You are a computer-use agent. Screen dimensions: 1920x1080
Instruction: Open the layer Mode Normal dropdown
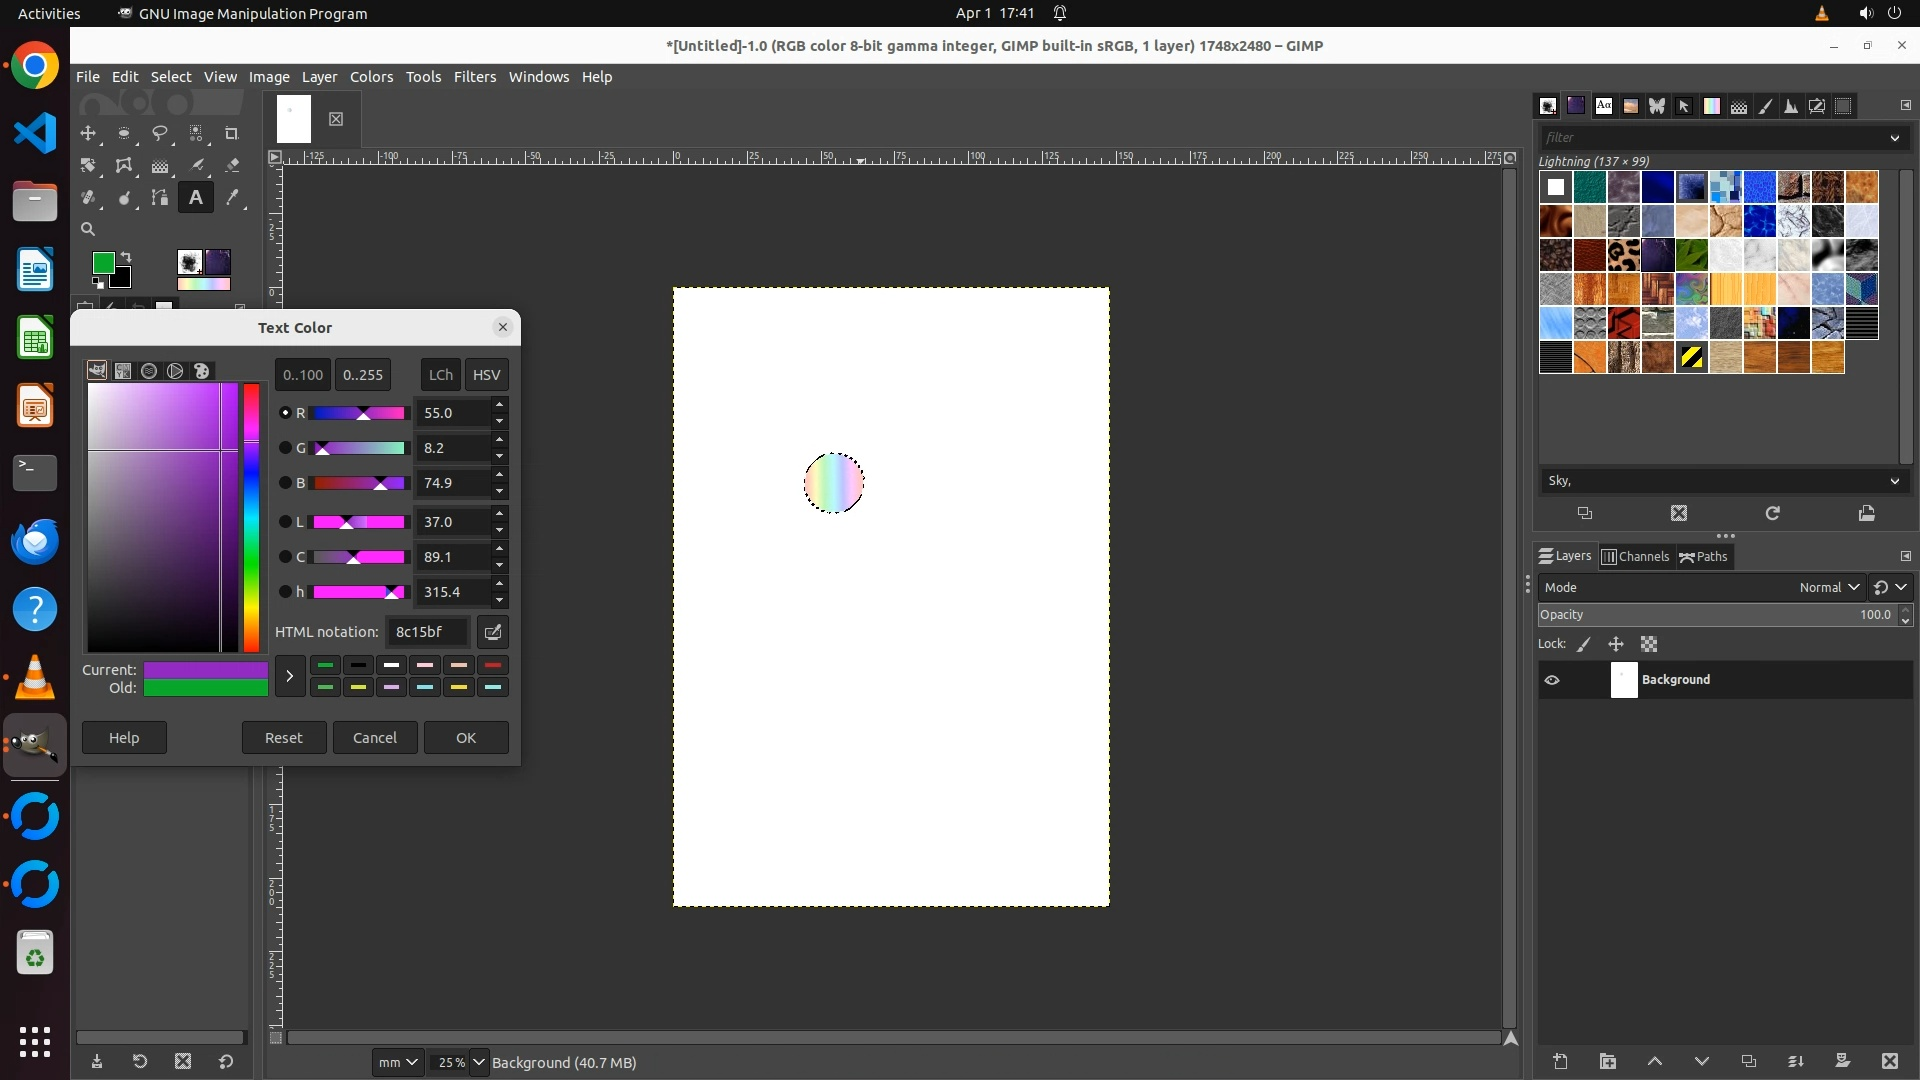pos(1828,588)
